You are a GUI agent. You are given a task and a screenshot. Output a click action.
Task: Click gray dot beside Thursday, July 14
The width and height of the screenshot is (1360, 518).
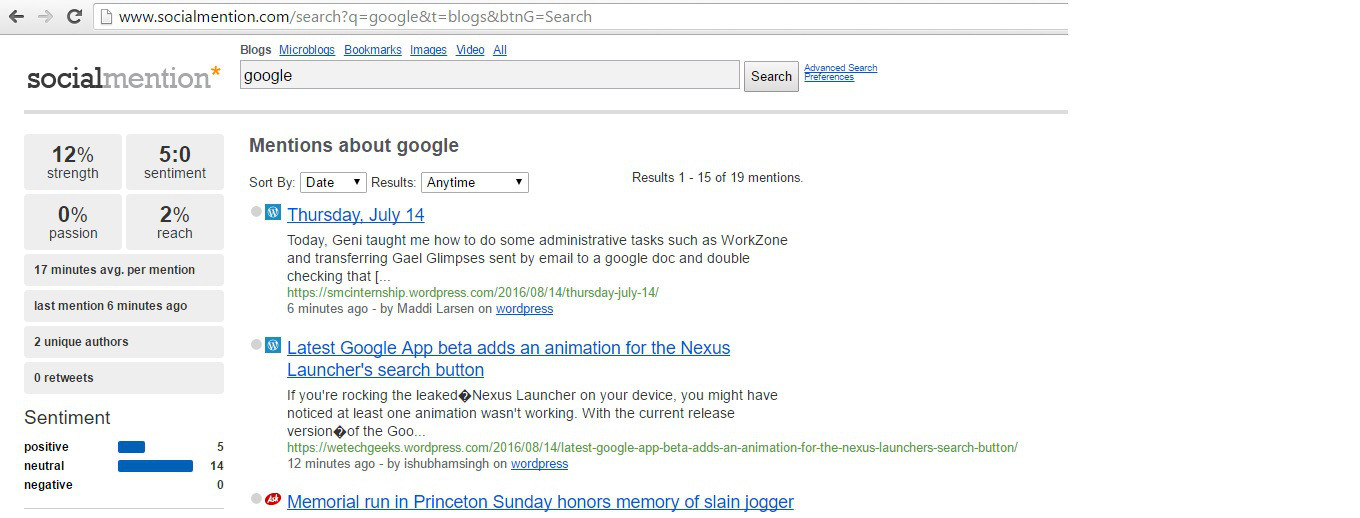tap(256, 212)
